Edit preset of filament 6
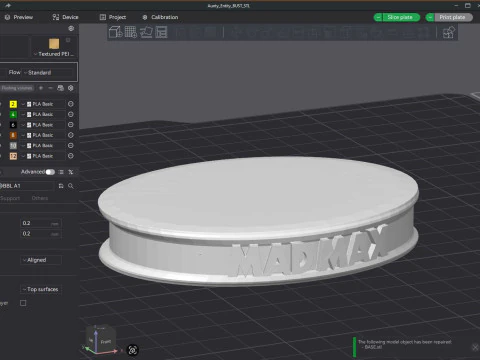Screen dimensions: 480x360 pyautogui.click(x=71, y=125)
